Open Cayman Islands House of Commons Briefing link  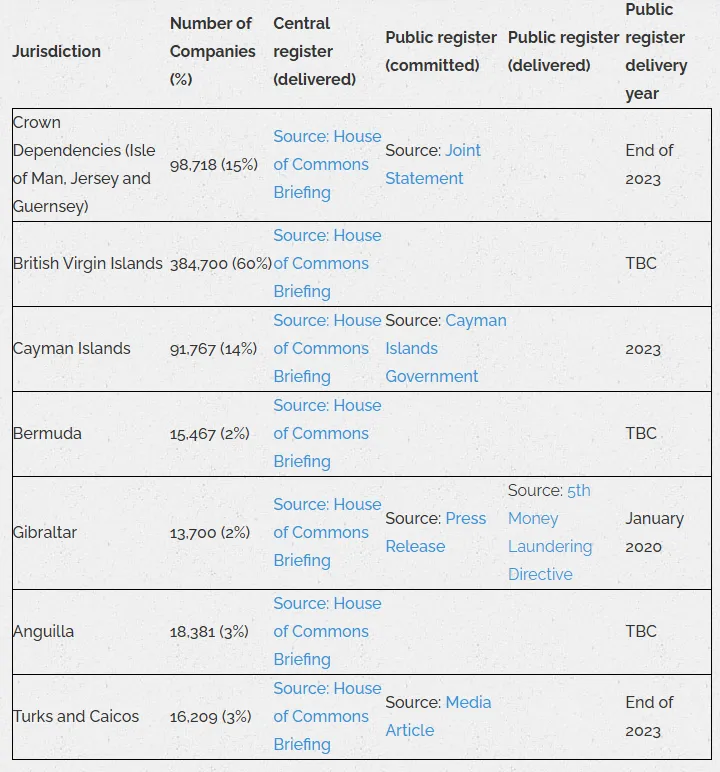pos(327,349)
